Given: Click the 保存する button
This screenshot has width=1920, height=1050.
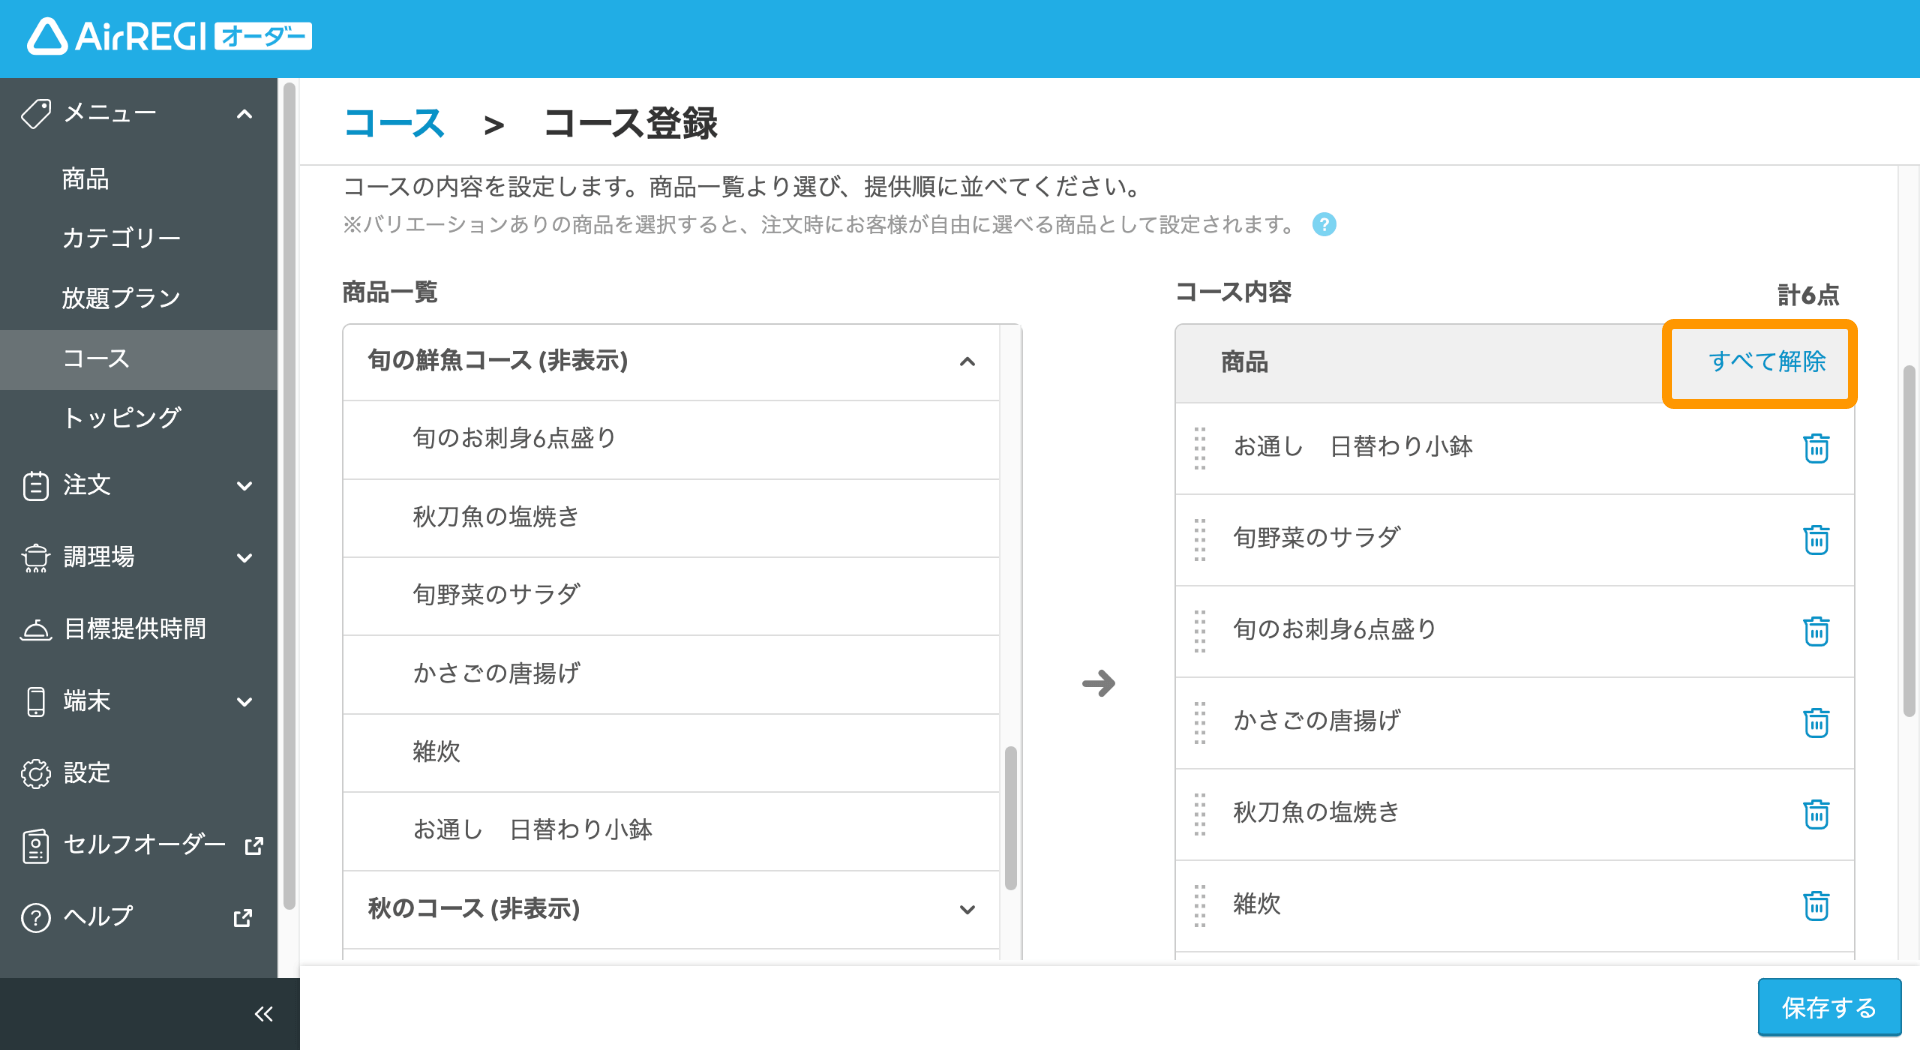Looking at the screenshot, I should coord(1829,1007).
